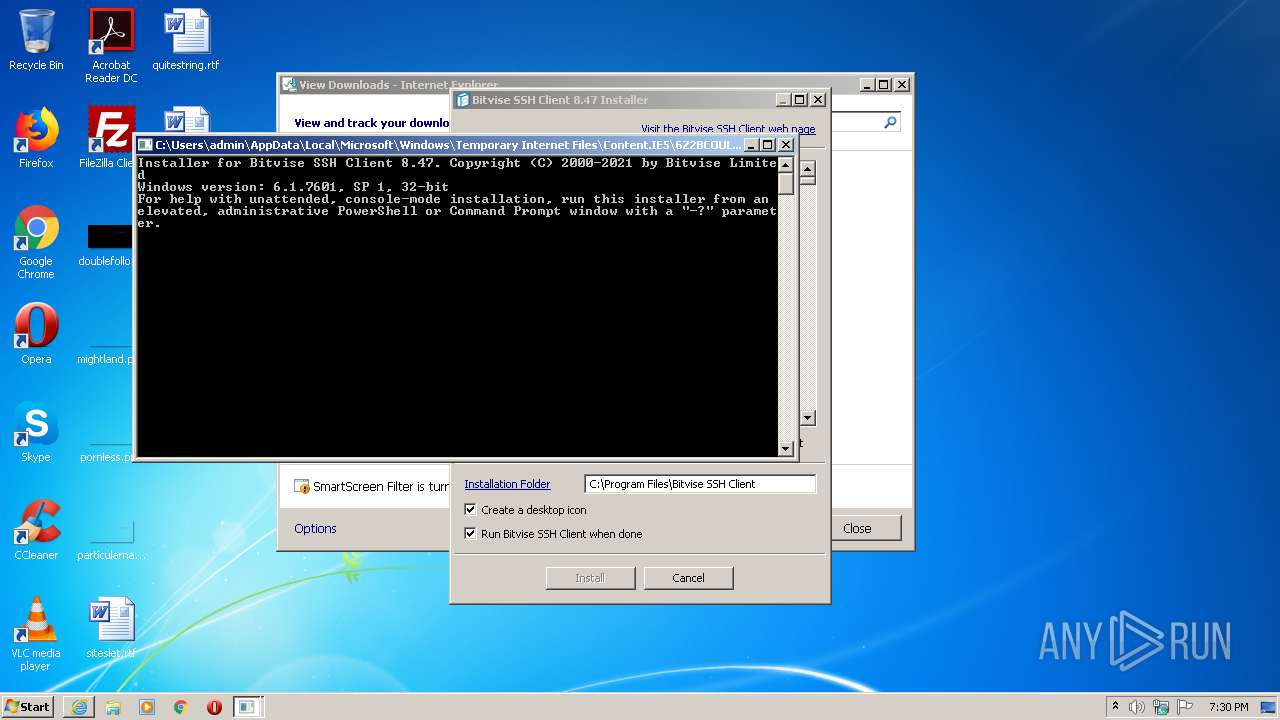This screenshot has height=720, width=1280.
Task: Launch Firefox desktop shortcut
Action: pos(36,138)
